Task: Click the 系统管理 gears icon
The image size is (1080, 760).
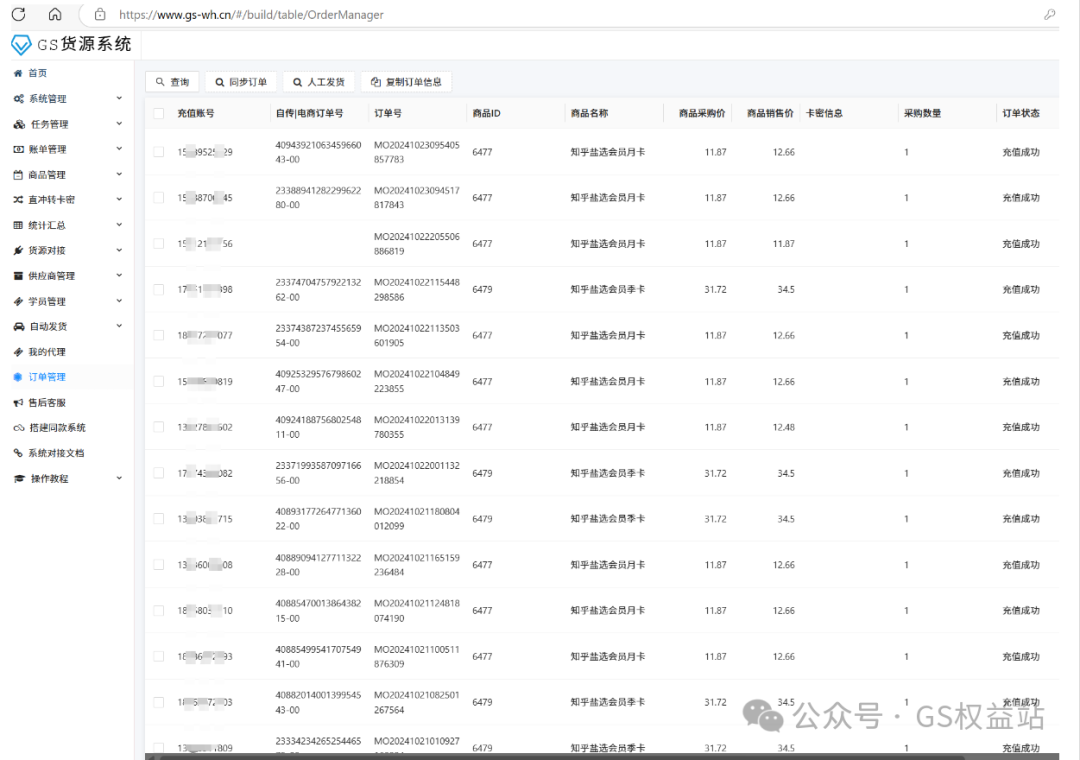Action: click(19, 99)
